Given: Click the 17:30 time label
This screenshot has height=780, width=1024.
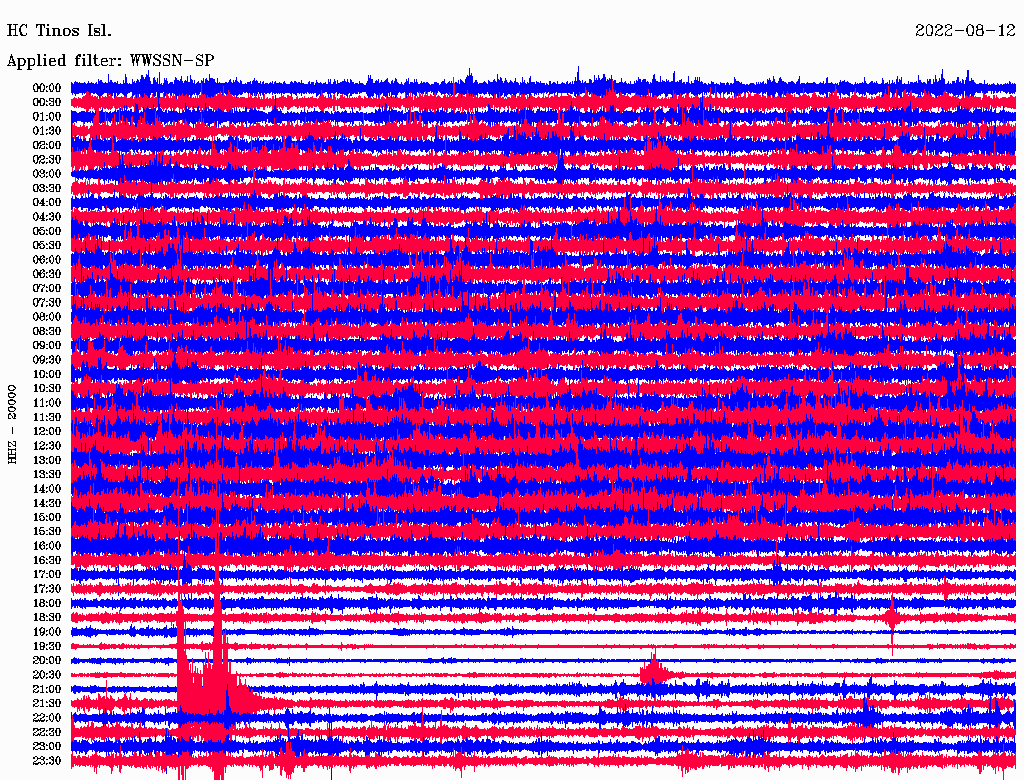Looking at the screenshot, I should click(x=47, y=589).
